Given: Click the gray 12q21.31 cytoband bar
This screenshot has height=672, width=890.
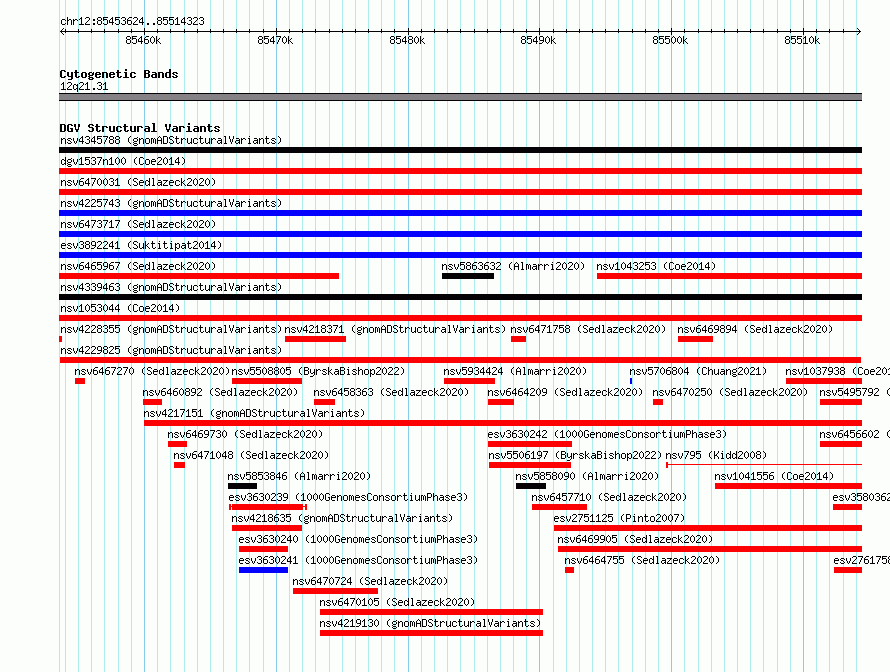Looking at the screenshot, I should (x=460, y=97).
